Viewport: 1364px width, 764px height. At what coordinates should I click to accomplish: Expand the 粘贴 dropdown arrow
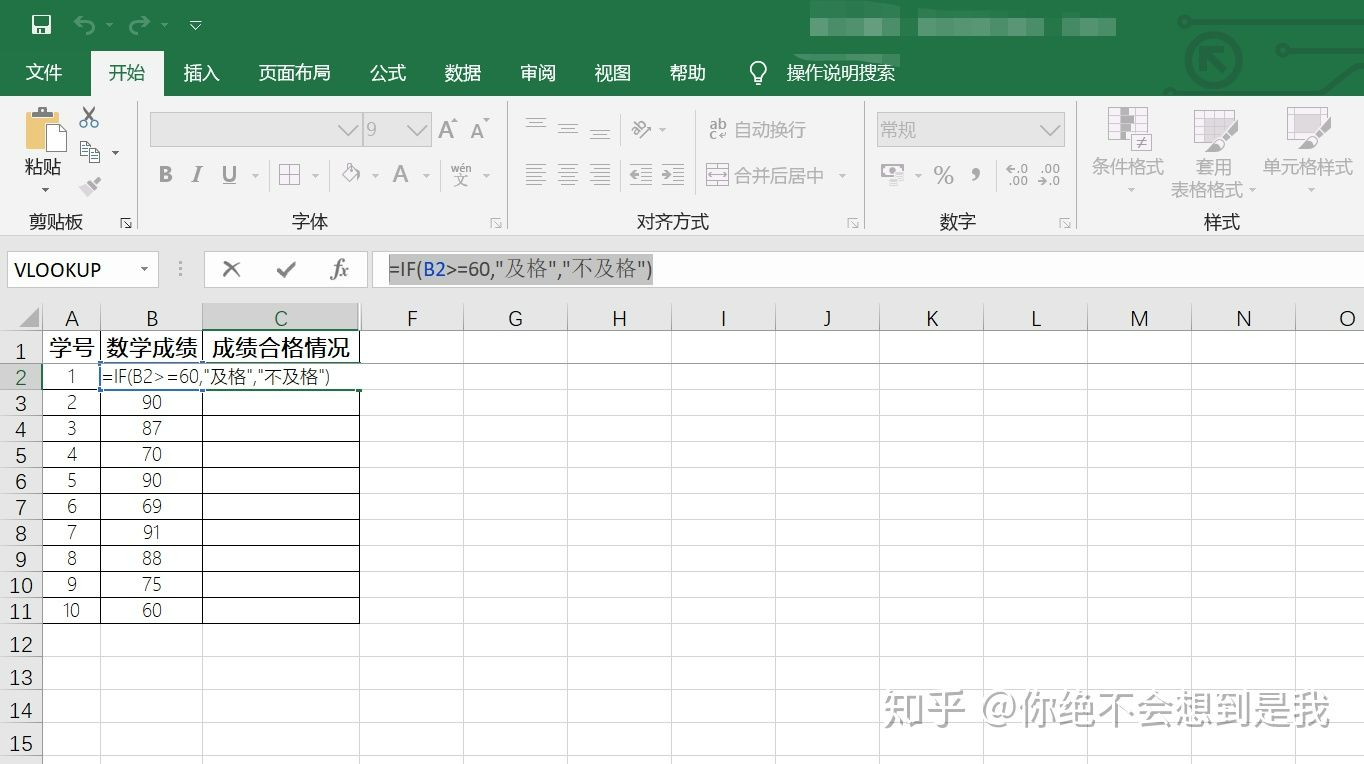click(x=44, y=190)
